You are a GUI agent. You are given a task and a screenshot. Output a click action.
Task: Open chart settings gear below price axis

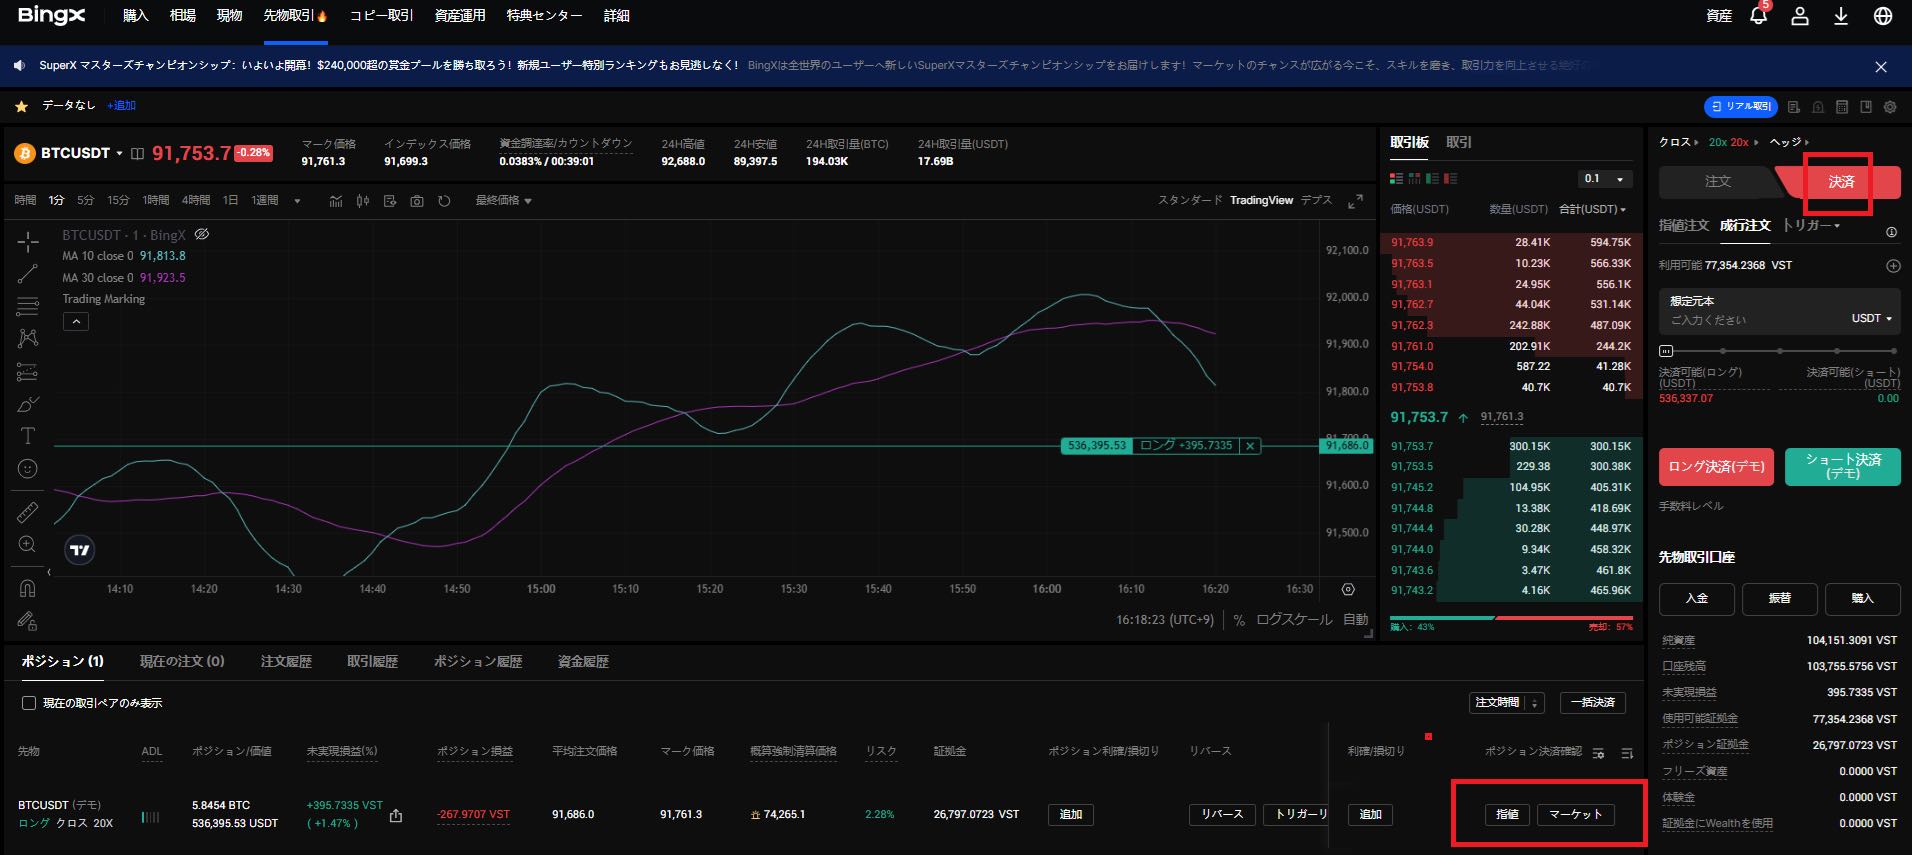(1348, 589)
